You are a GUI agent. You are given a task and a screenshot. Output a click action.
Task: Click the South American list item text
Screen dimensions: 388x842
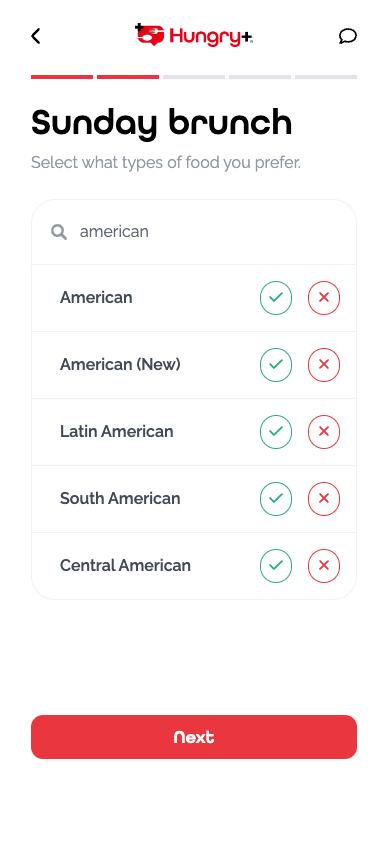click(x=120, y=498)
